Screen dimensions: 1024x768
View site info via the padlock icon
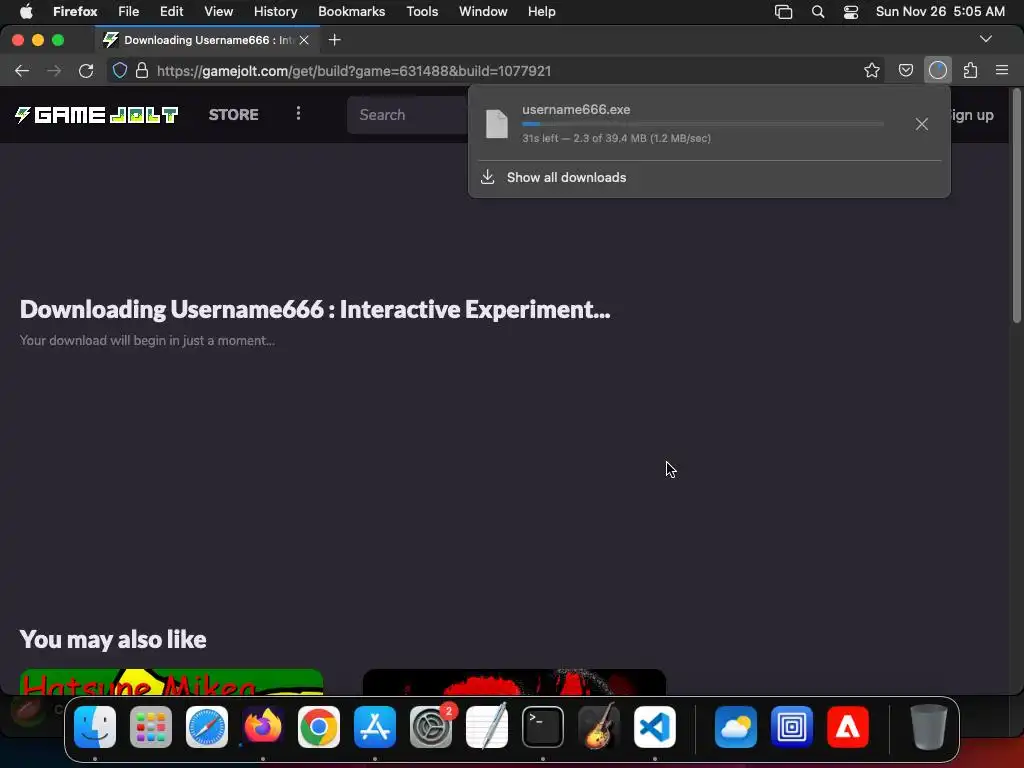[142, 71]
